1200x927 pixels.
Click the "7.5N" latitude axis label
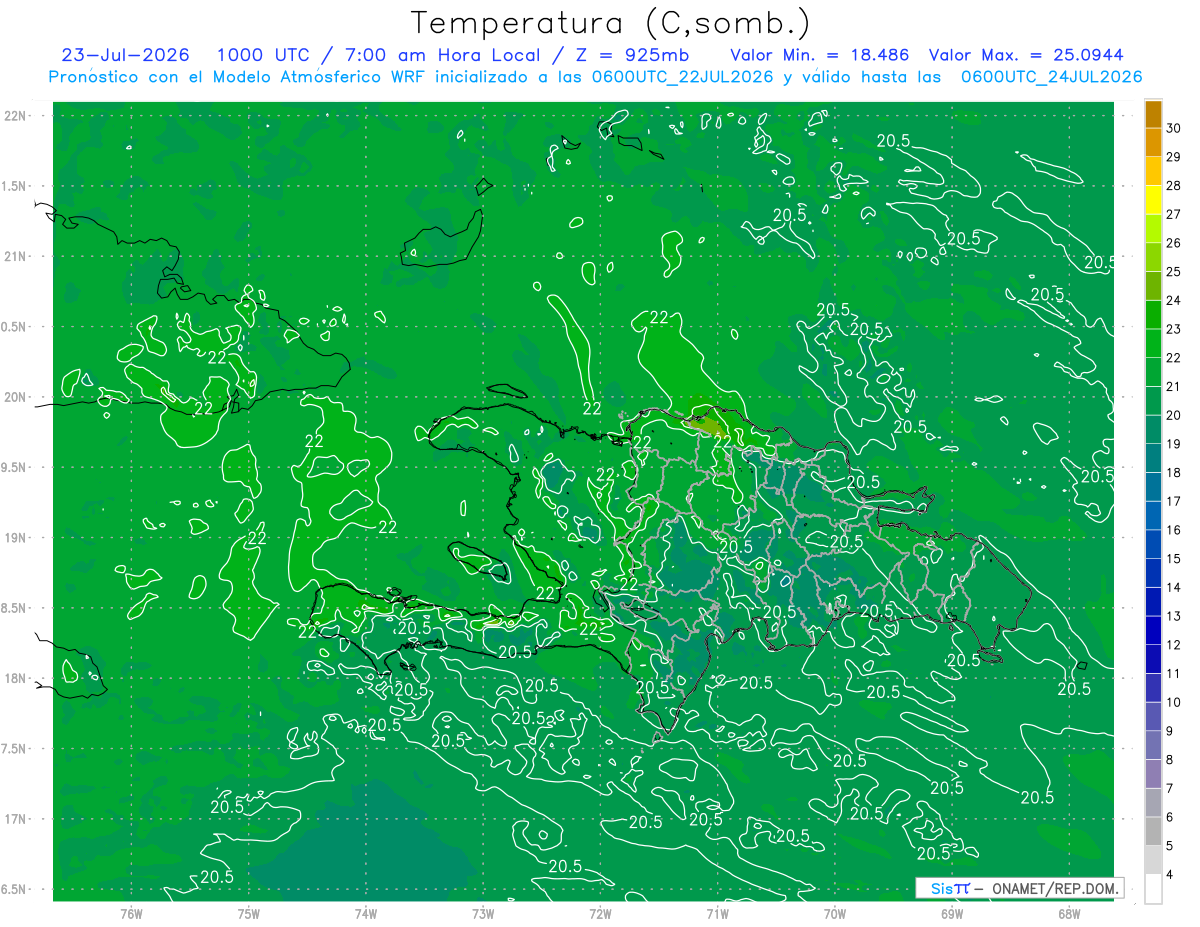[x=14, y=749]
